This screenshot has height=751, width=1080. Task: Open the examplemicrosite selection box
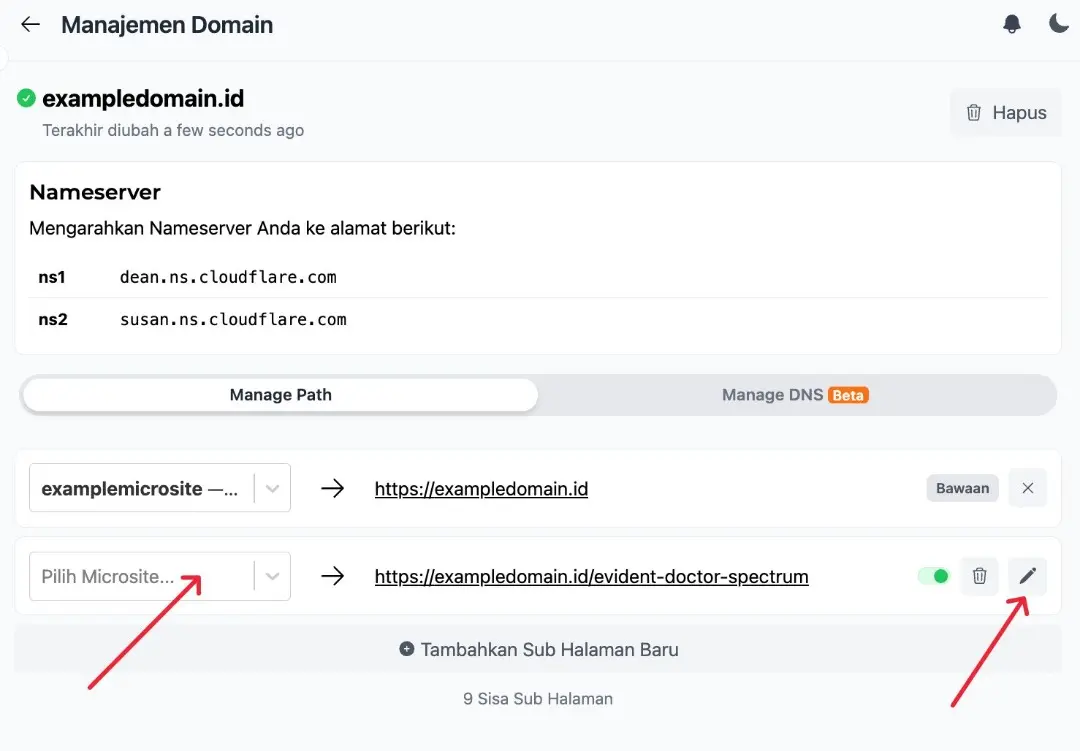pos(160,488)
